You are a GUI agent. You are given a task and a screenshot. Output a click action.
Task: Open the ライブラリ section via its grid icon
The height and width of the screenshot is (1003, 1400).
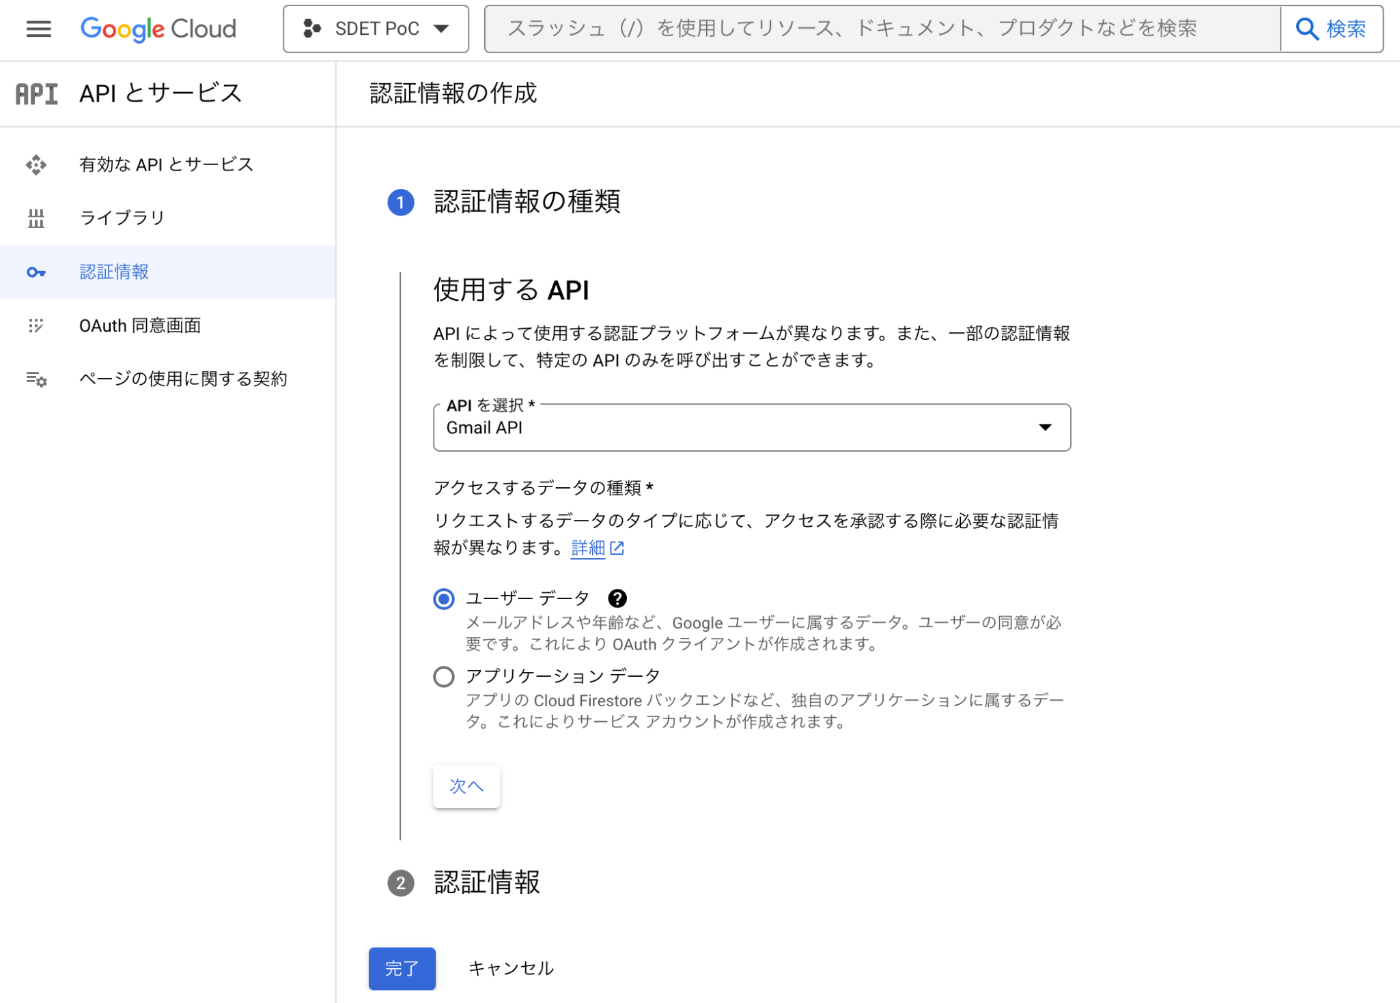coord(36,218)
